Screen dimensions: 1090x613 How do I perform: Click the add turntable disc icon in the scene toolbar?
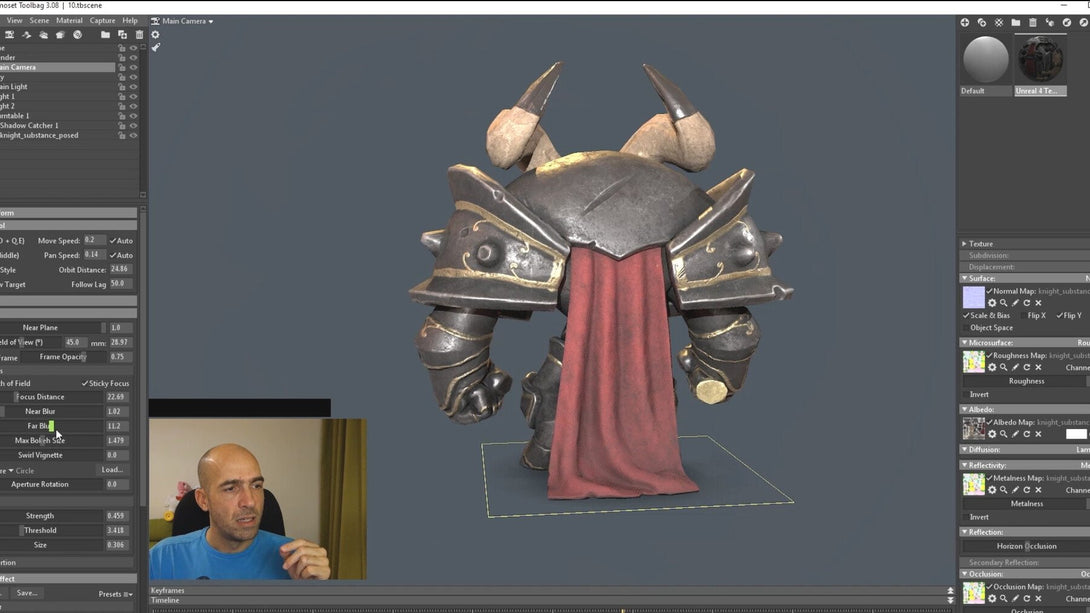77,35
